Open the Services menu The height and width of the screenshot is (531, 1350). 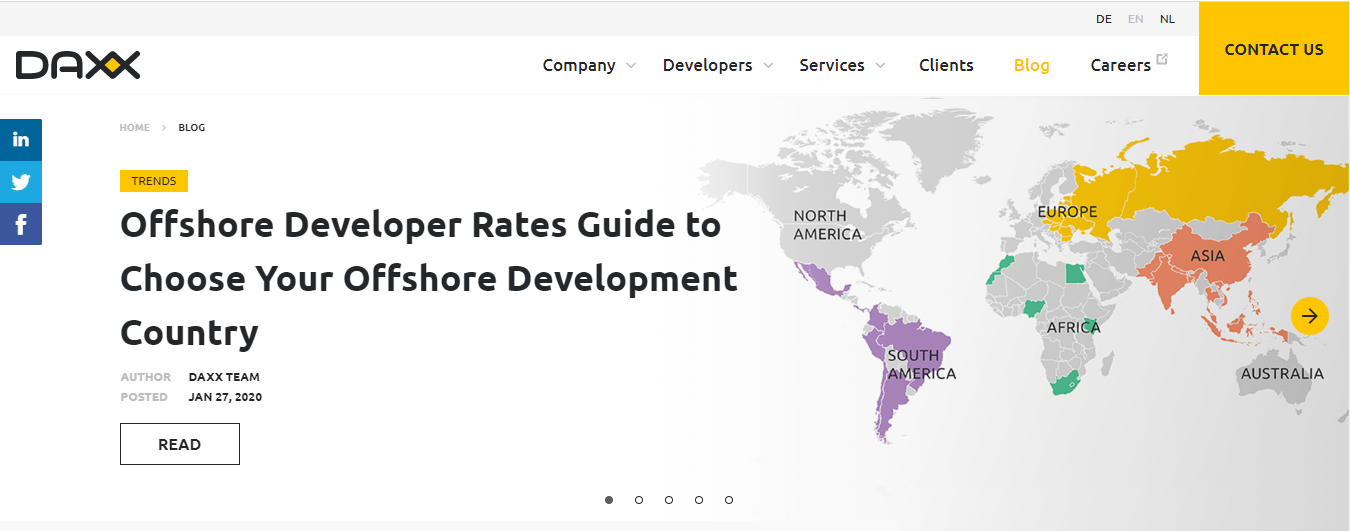click(832, 65)
